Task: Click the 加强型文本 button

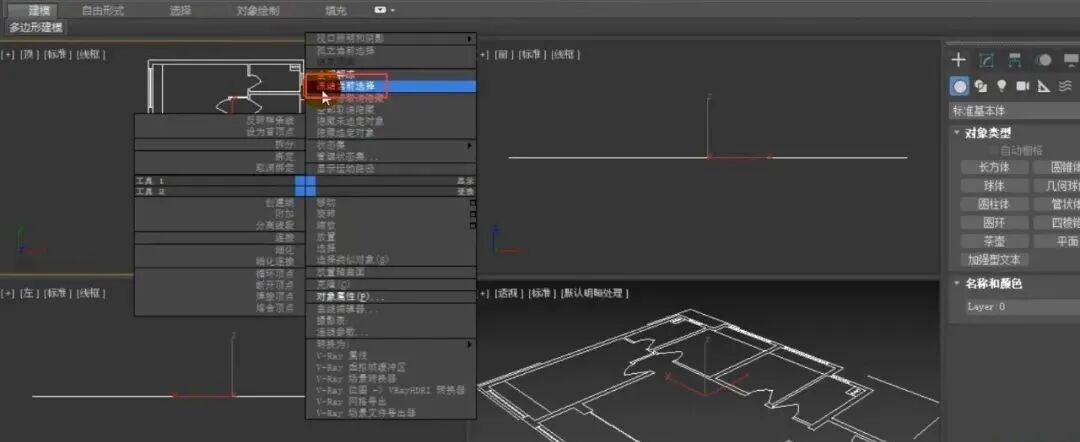Action: tap(994, 260)
